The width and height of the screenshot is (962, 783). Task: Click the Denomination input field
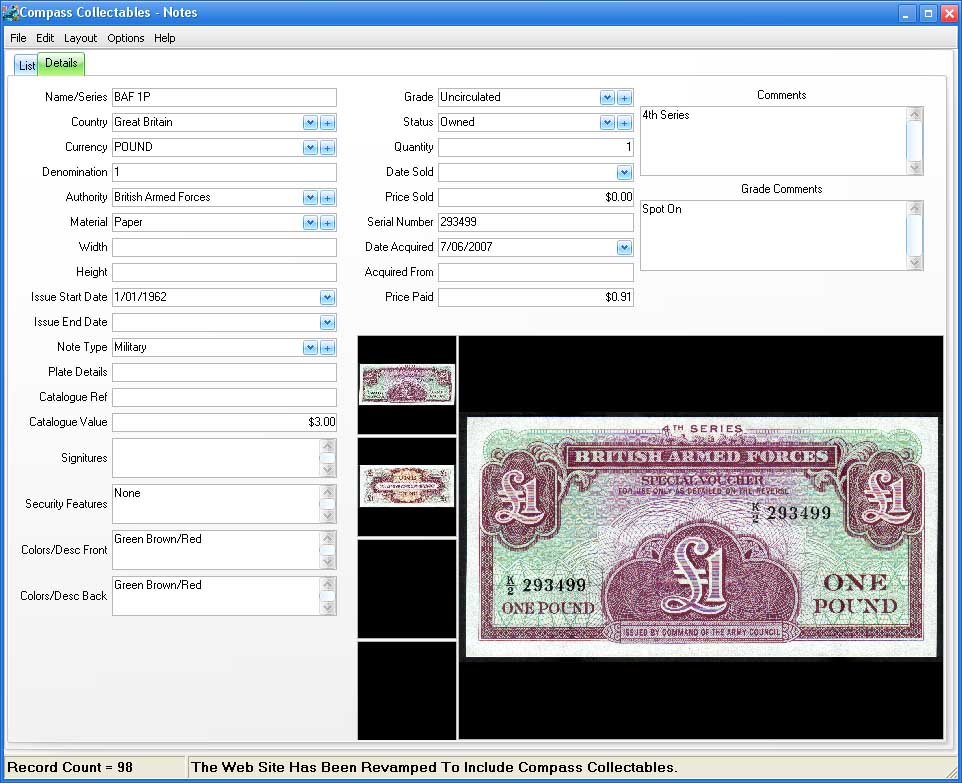tap(224, 172)
